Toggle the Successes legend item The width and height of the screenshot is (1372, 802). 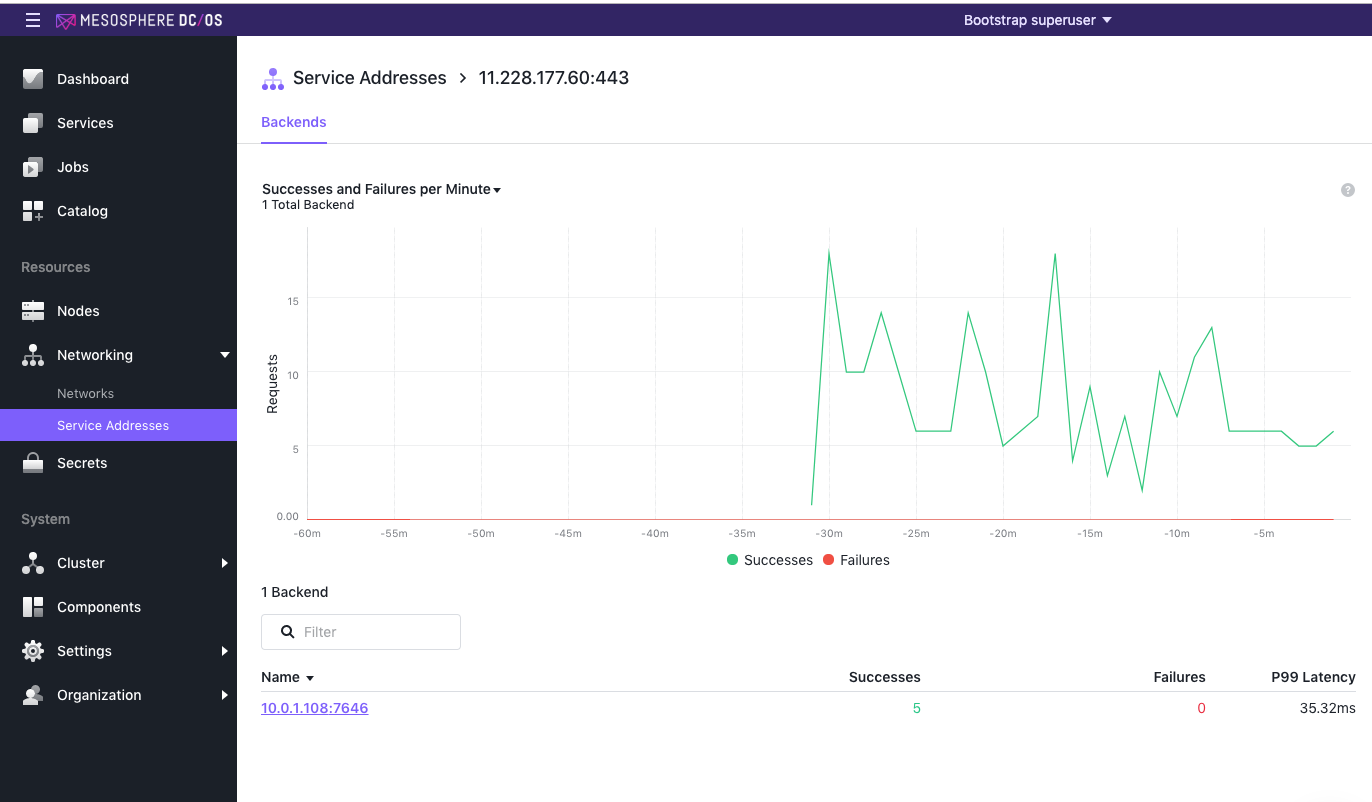[770, 560]
